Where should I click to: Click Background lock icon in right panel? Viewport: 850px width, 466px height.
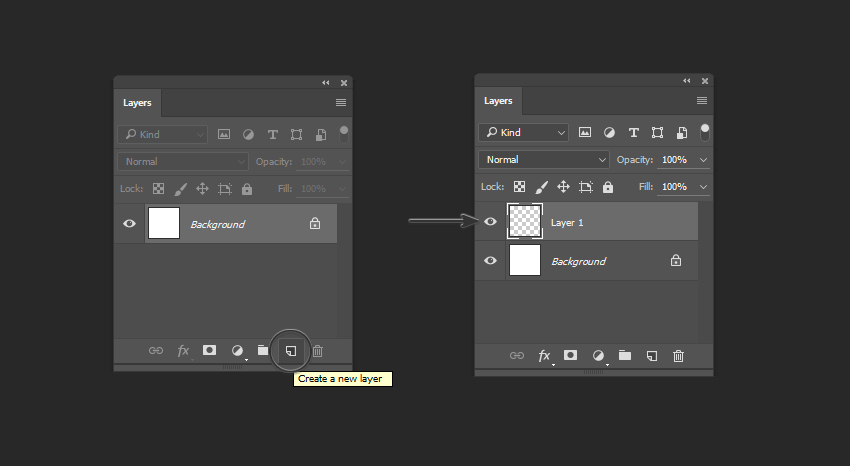pyautogui.click(x=675, y=261)
